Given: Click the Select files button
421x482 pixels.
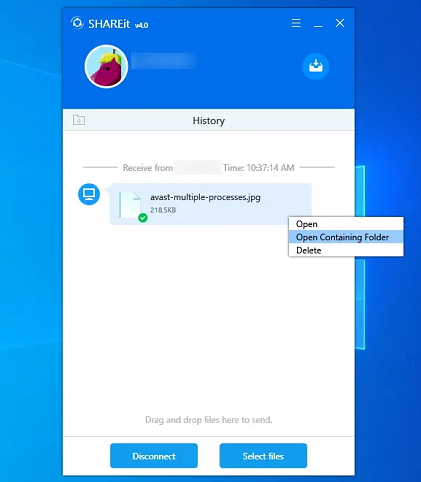Looking at the screenshot, I should click(x=263, y=456).
